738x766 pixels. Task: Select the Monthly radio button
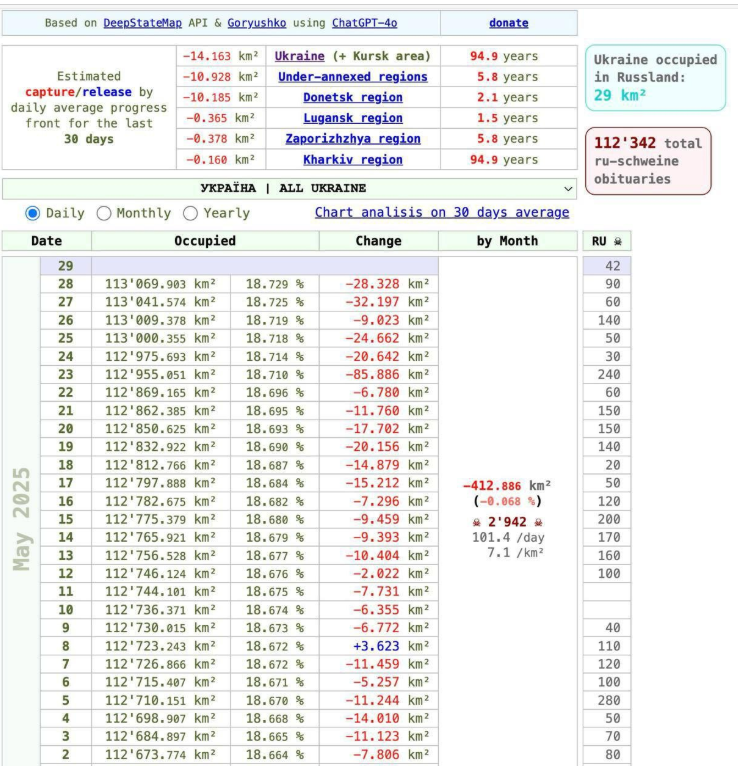[104, 213]
